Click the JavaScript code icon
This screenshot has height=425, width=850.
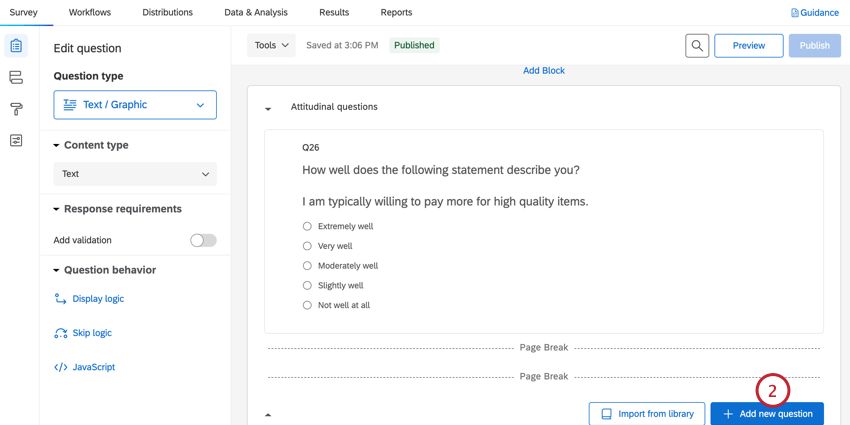61,367
